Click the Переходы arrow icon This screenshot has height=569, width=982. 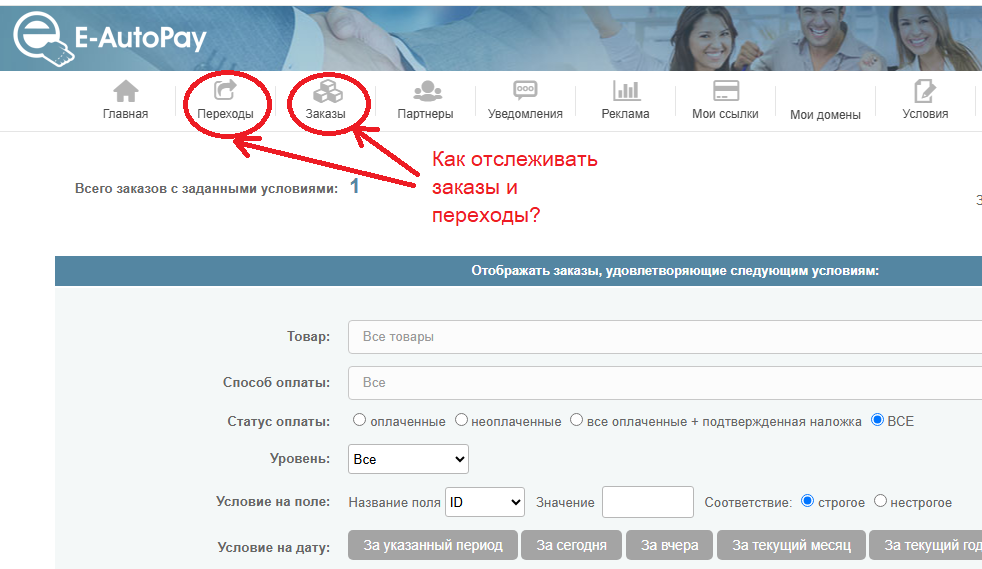[225, 91]
